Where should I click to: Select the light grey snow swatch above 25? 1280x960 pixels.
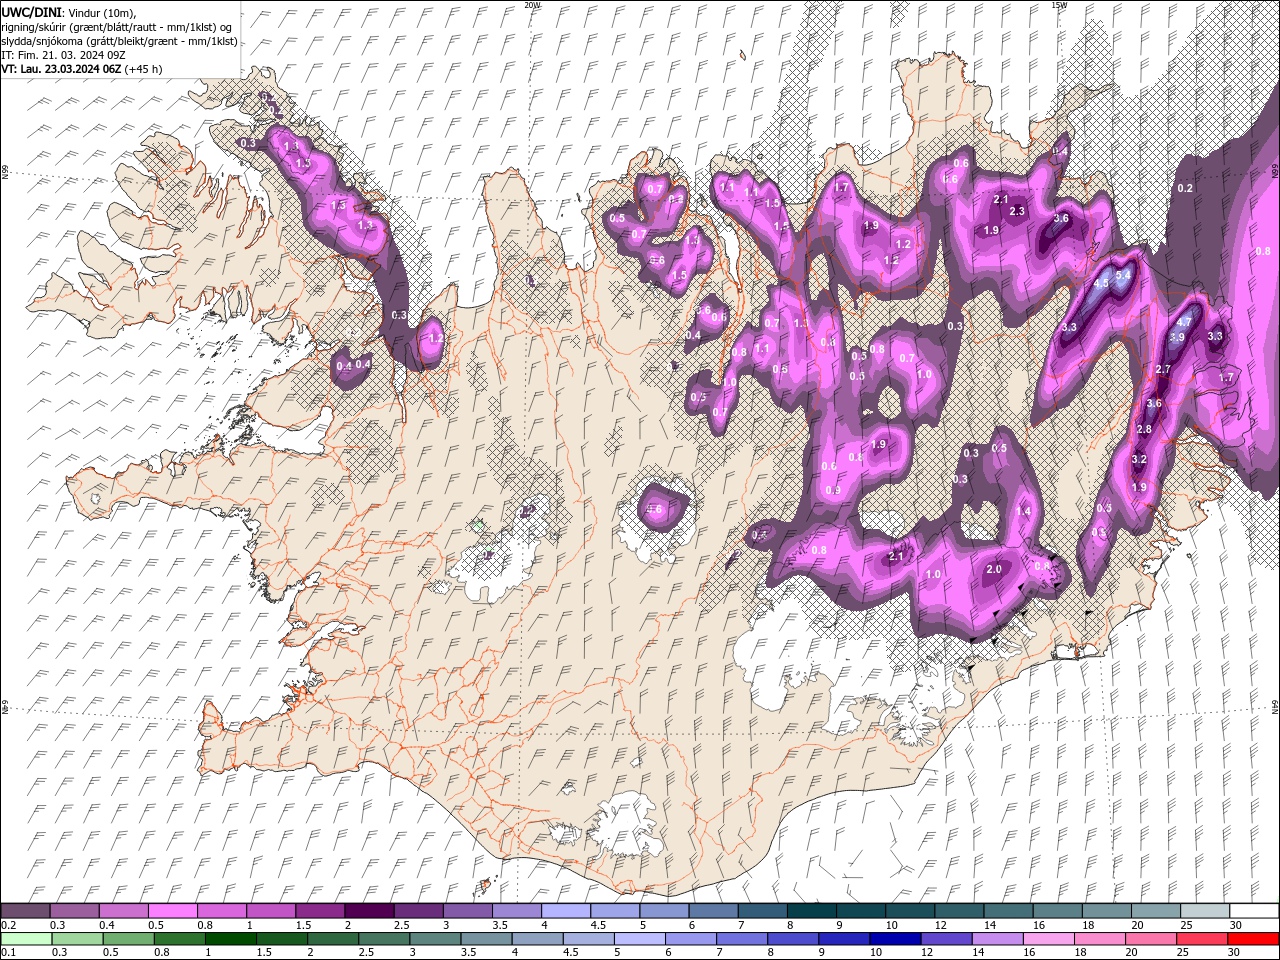pos(1205,911)
